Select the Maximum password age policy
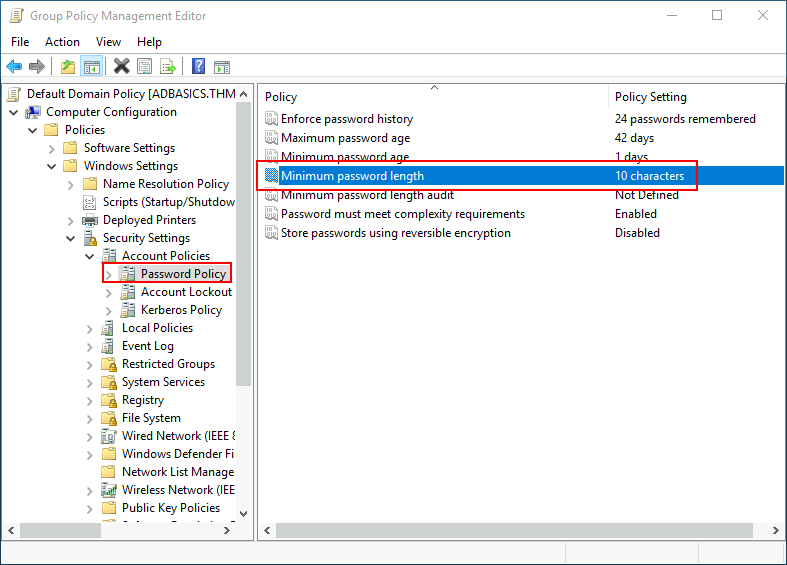This screenshot has width=787, height=565. 345,138
